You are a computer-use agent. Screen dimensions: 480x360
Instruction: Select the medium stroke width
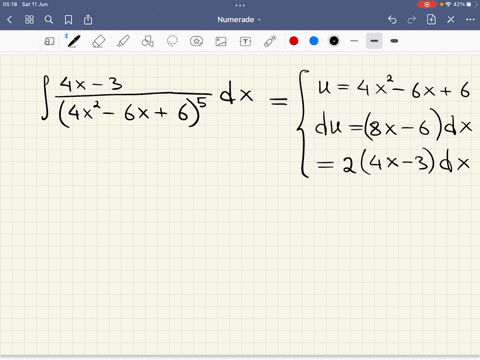pos(374,41)
